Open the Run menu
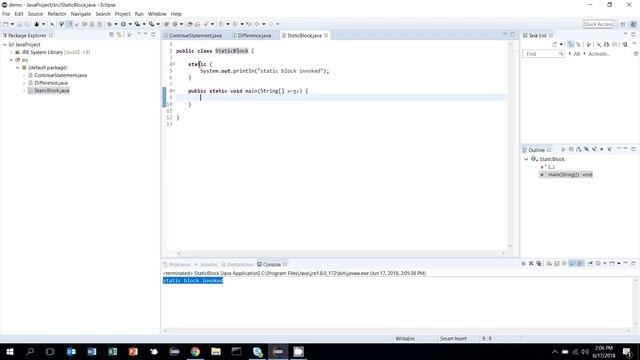This screenshot has height=360, width=640. tap(139, 14)
